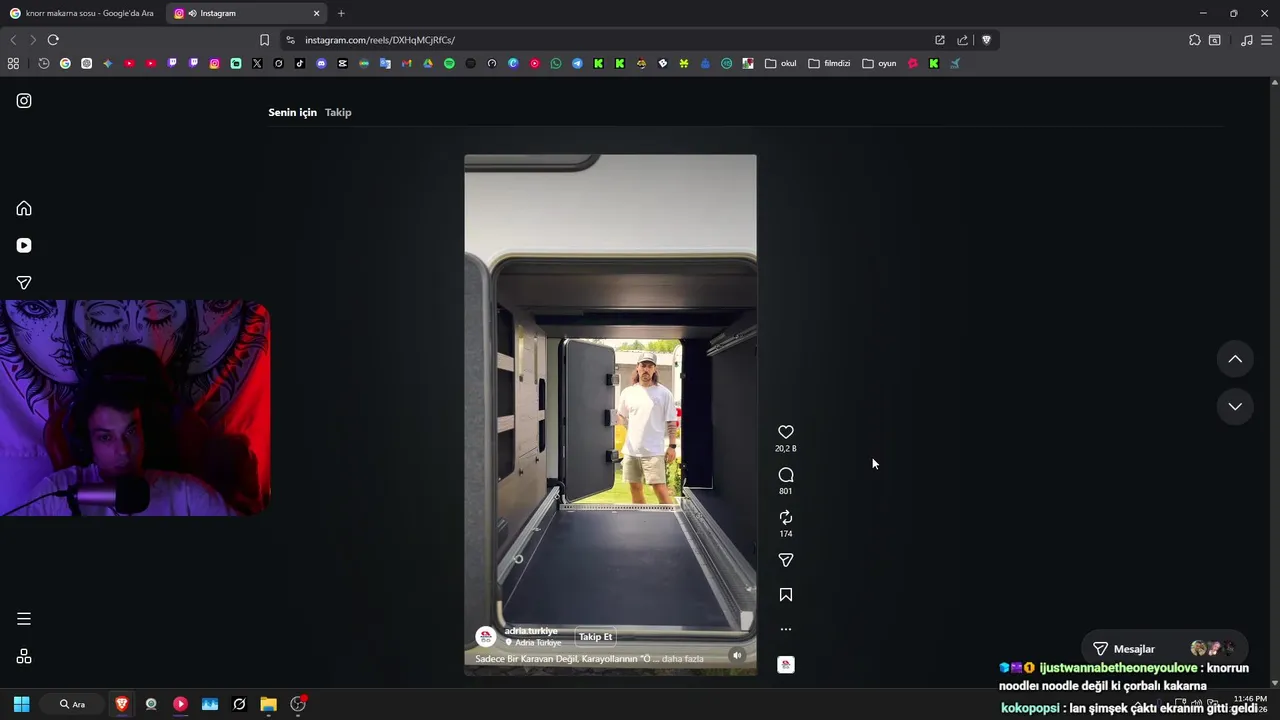Open the Discord bookmark

click(x=321, y=63)
